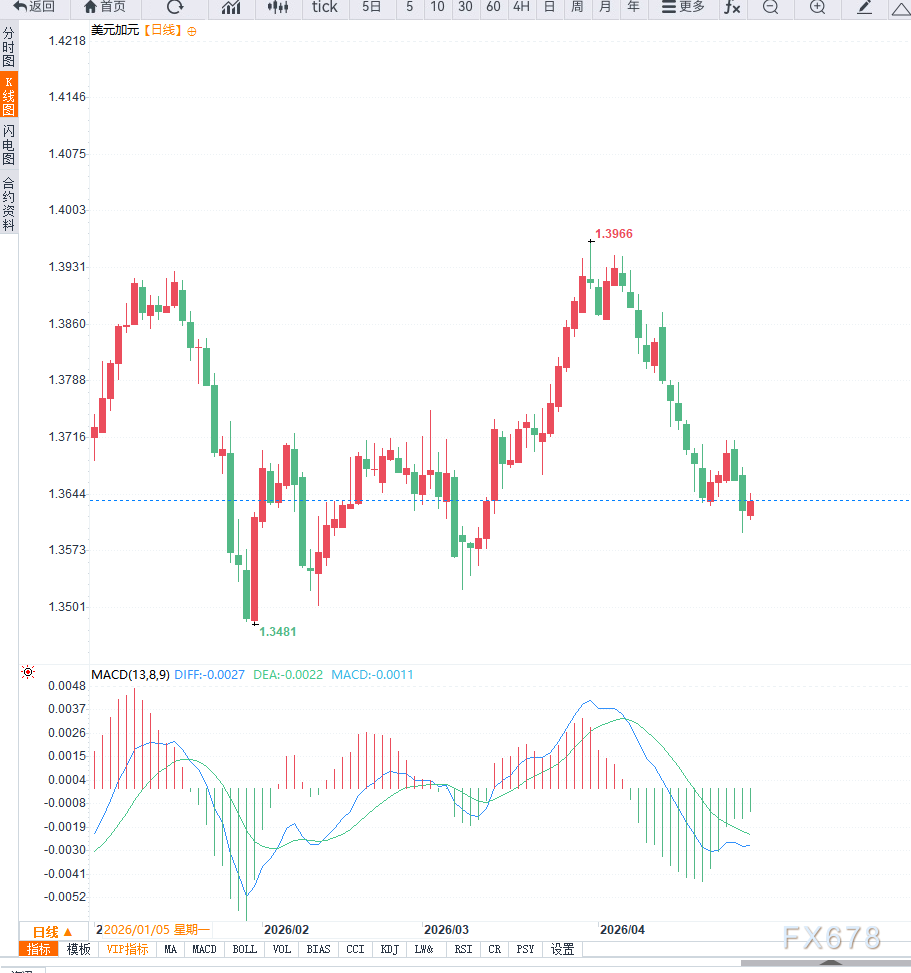The width and height of the screenshot is (911, 973).
Task: Switch to the 分时图 side tab
Action: coord(9,47)
